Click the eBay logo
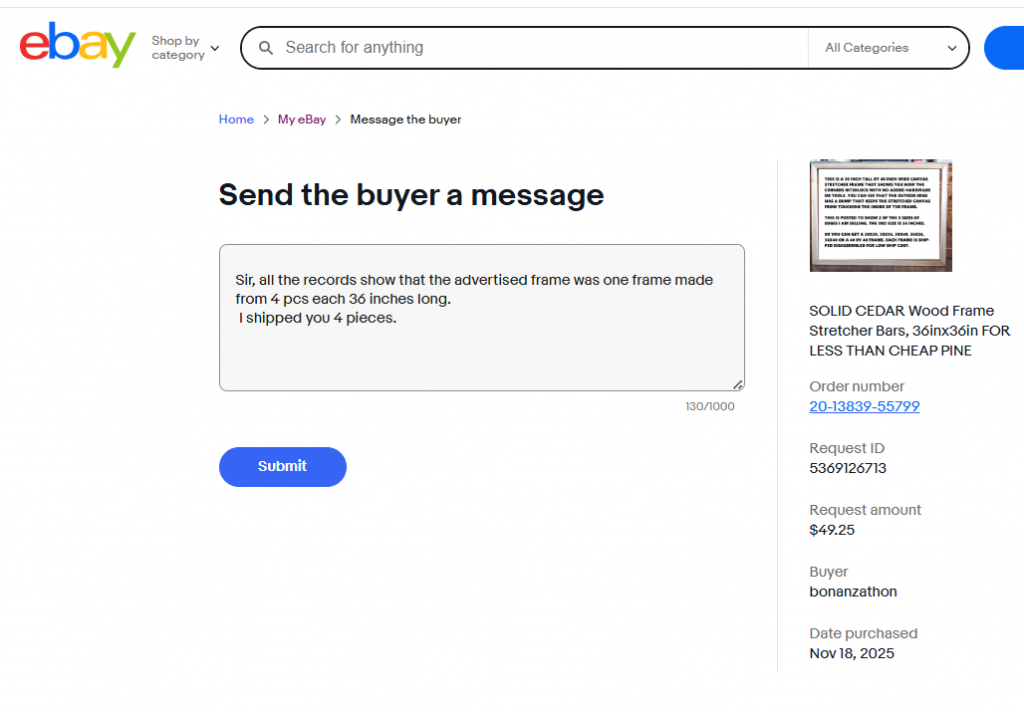 click(77, 46)
